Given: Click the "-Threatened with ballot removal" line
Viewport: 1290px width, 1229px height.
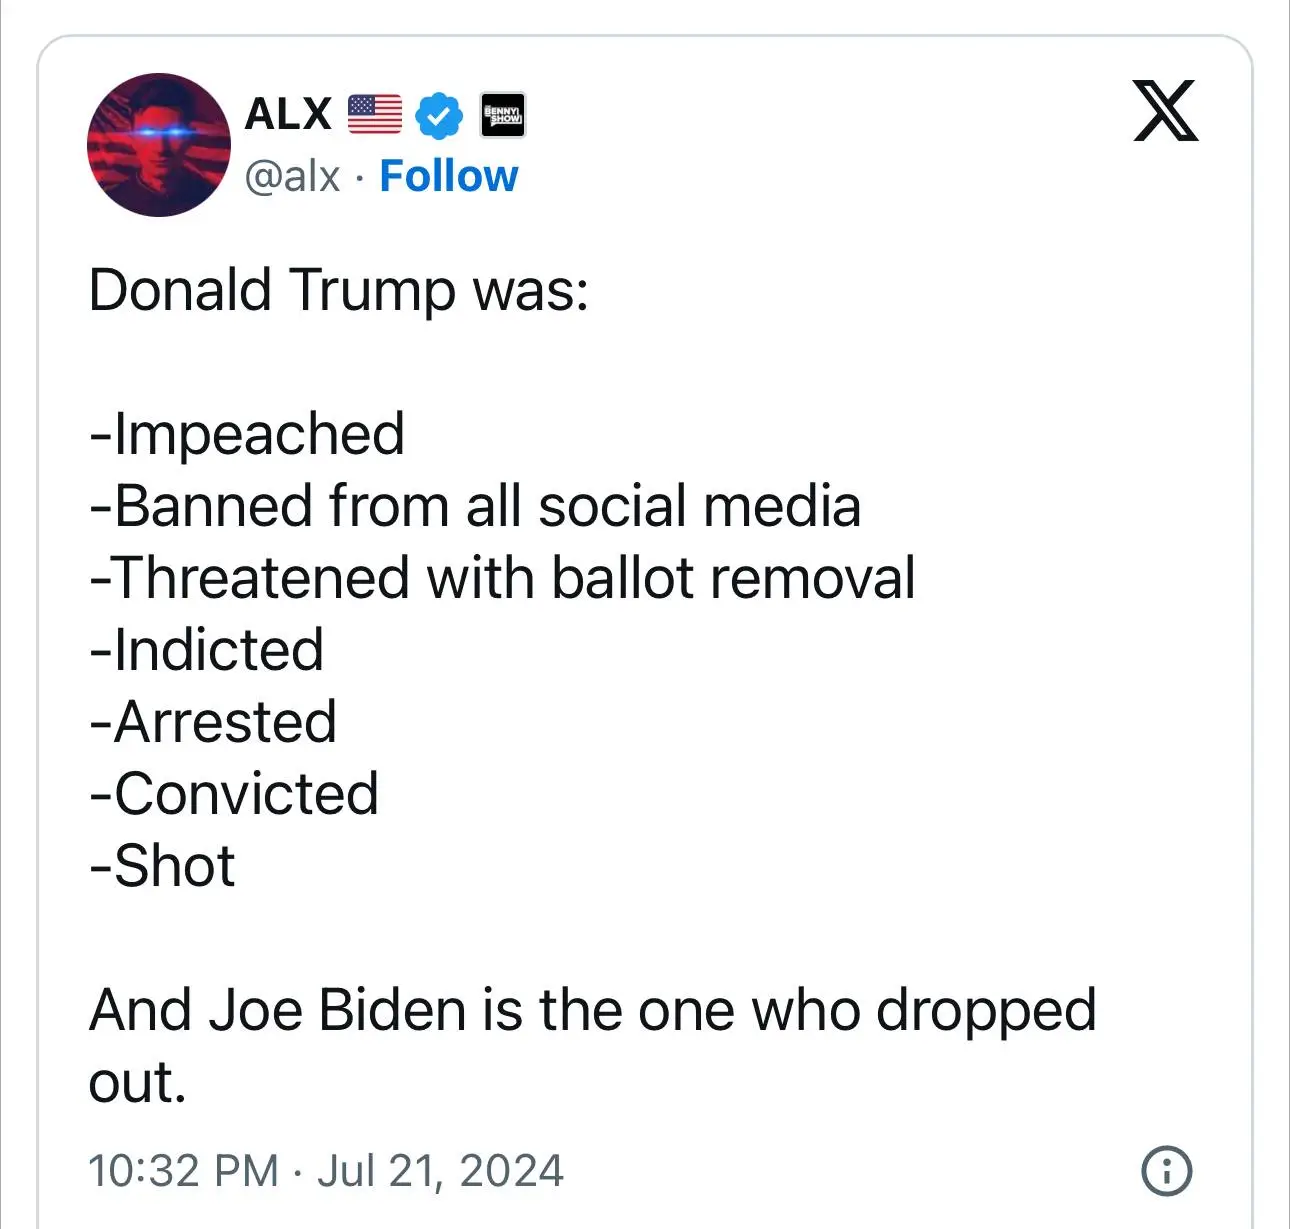Looking at the screenshot, I should [x=502, y=578].
